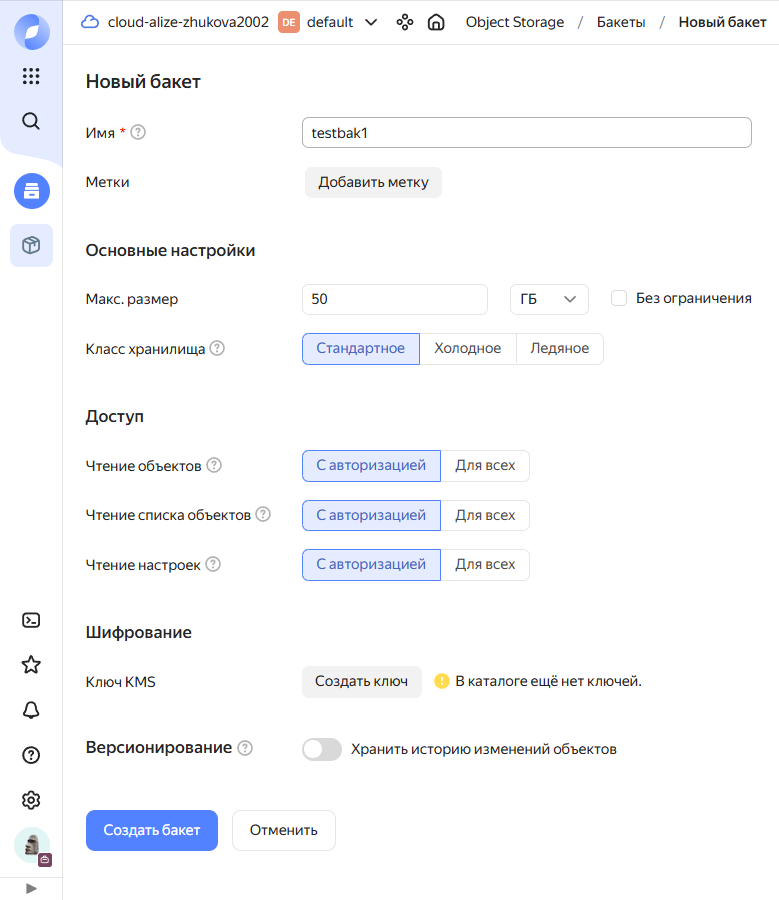Open the all services grid icon

pos(31,76)
